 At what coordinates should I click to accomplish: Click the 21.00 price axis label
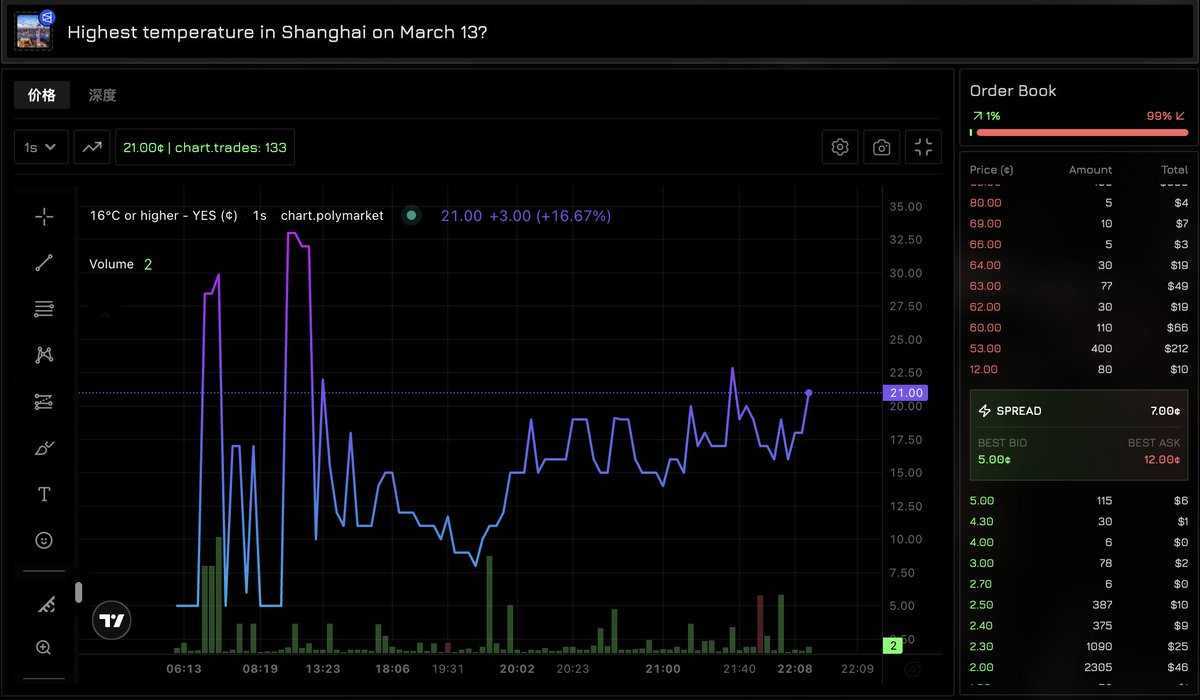coord(907,393)
